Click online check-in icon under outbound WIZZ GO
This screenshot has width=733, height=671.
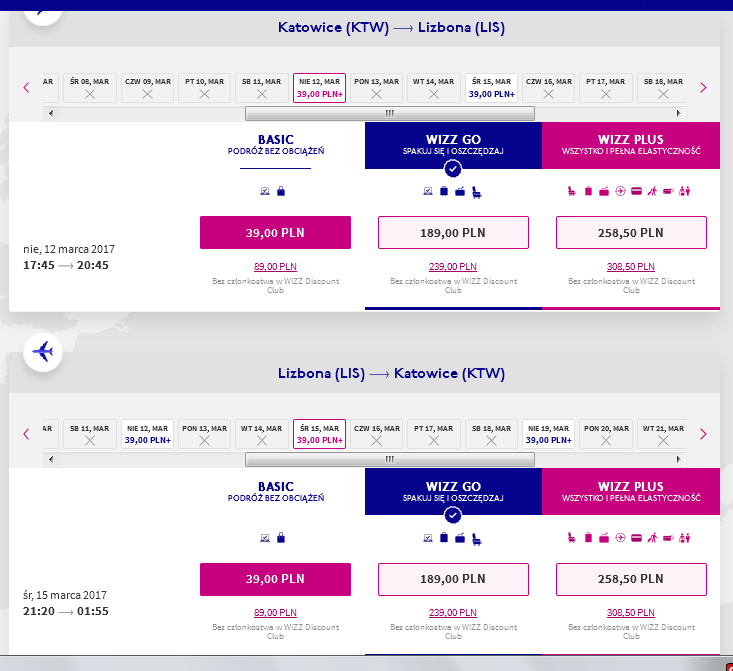428,191
